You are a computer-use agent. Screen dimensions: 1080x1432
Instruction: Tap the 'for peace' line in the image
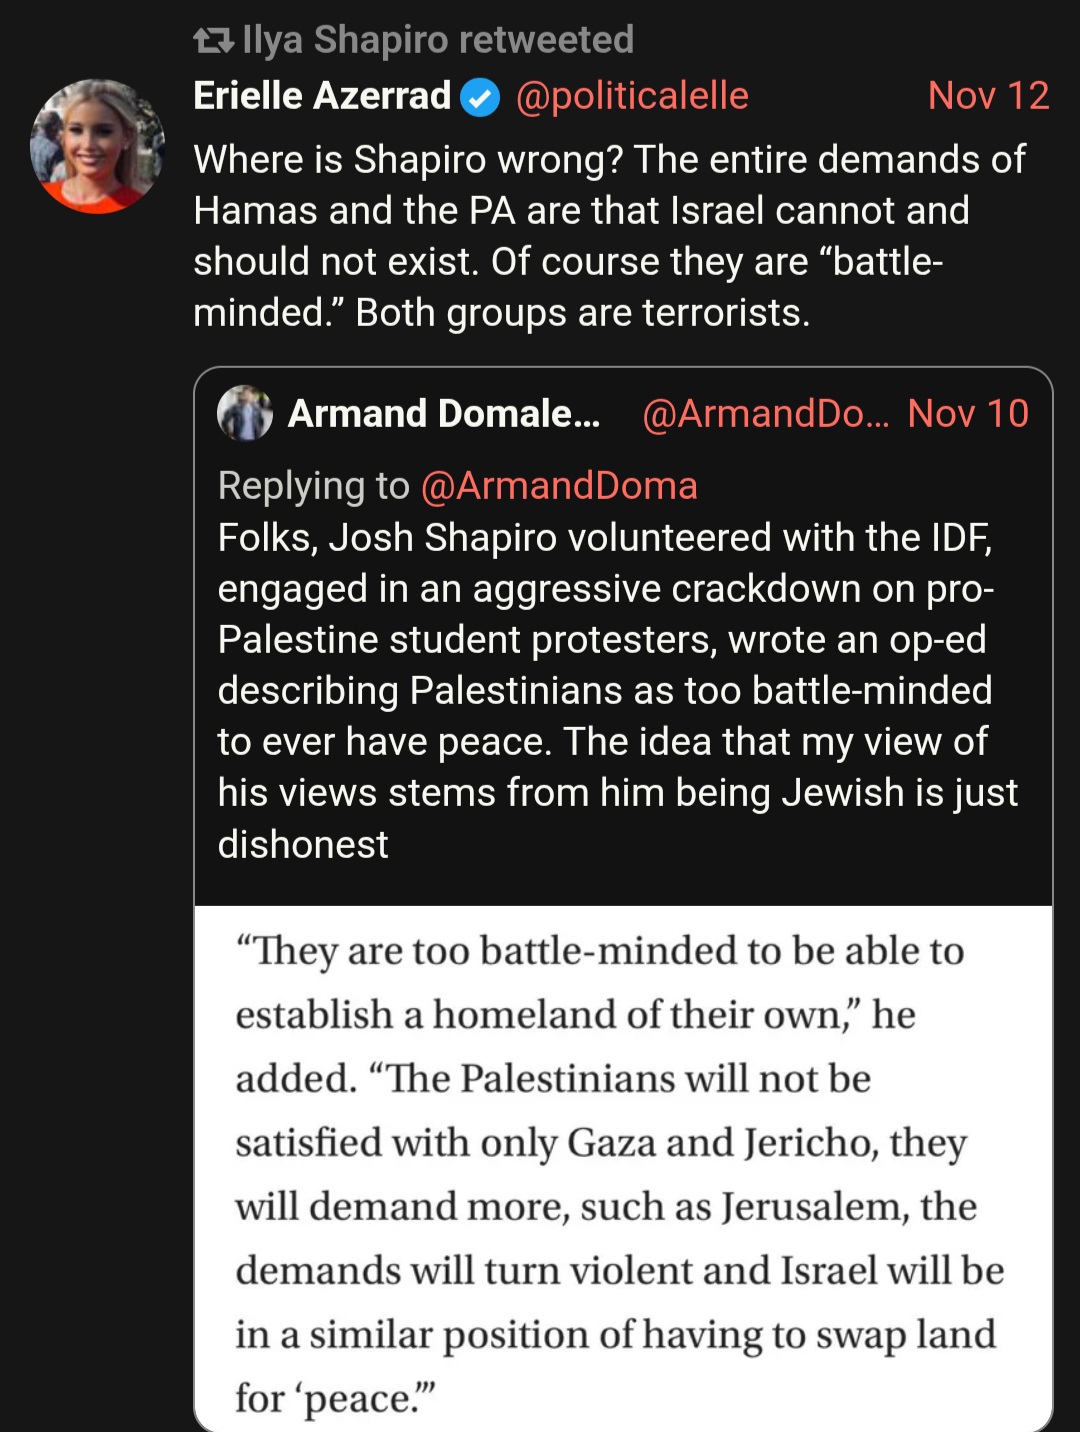[x=336, y=1398]
